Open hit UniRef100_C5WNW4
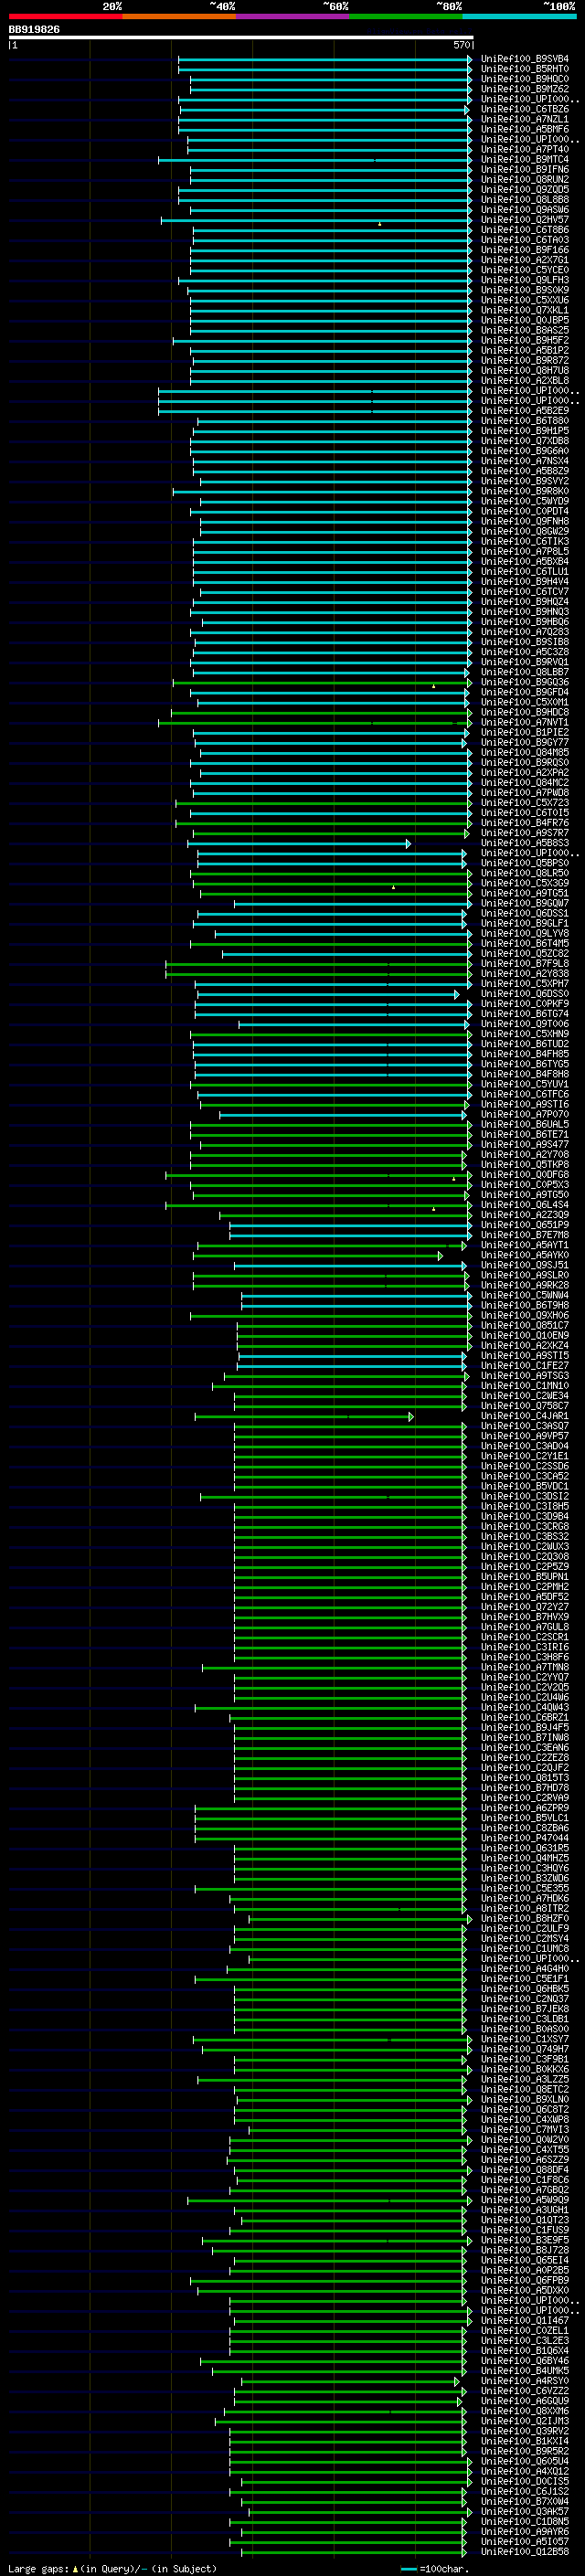The image size is (585, 2576). (x=525, y=1295)
